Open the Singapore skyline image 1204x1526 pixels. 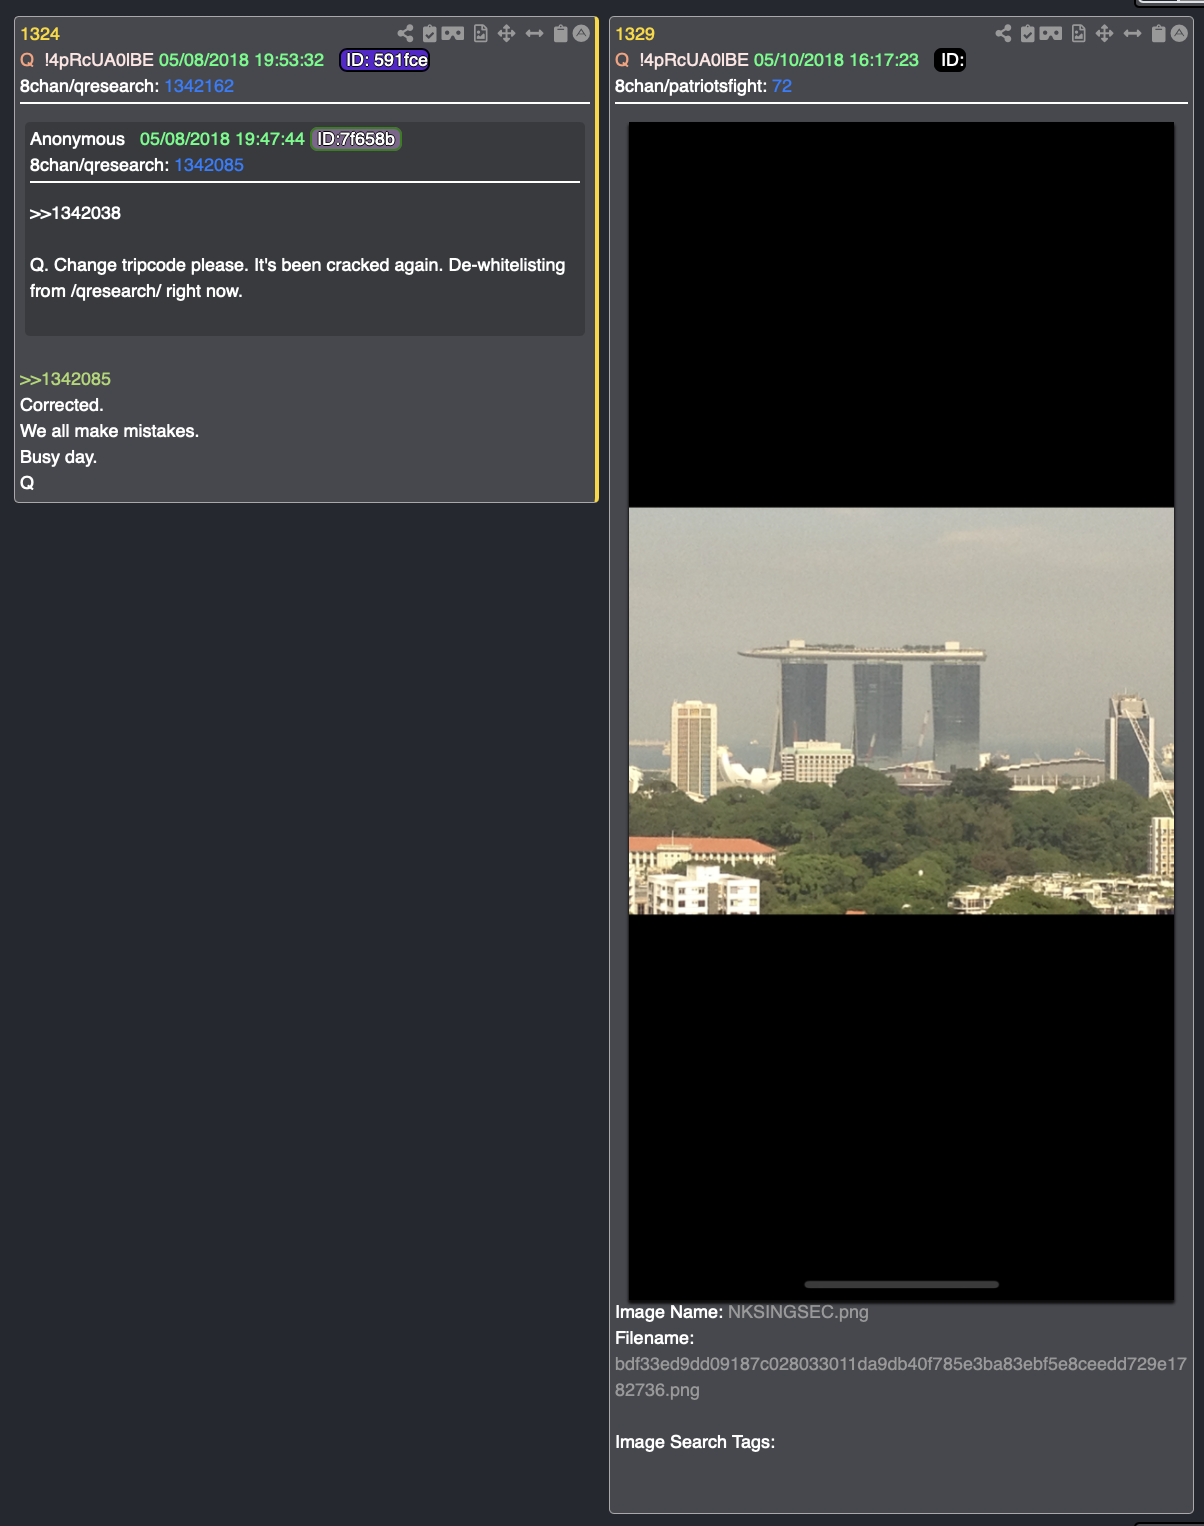pos(901,711)
